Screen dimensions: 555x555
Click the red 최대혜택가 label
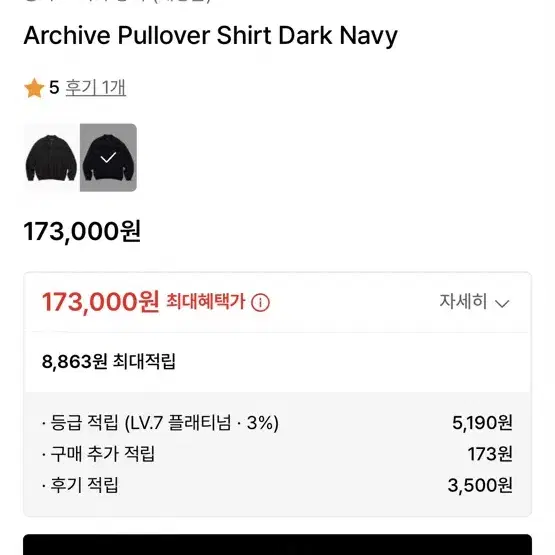pos(206,302)
